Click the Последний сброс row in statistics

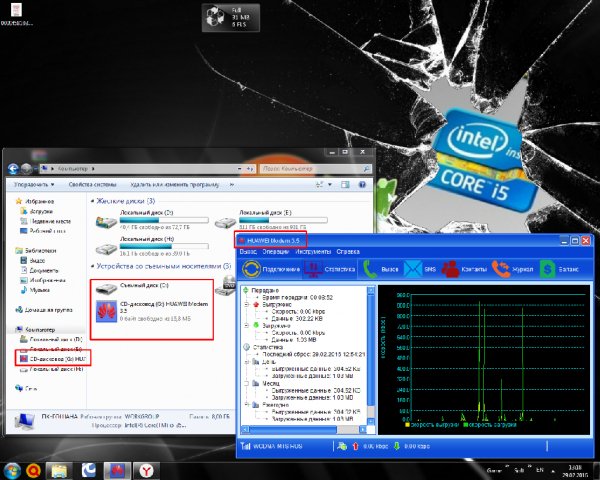click(x=313, y=354)
